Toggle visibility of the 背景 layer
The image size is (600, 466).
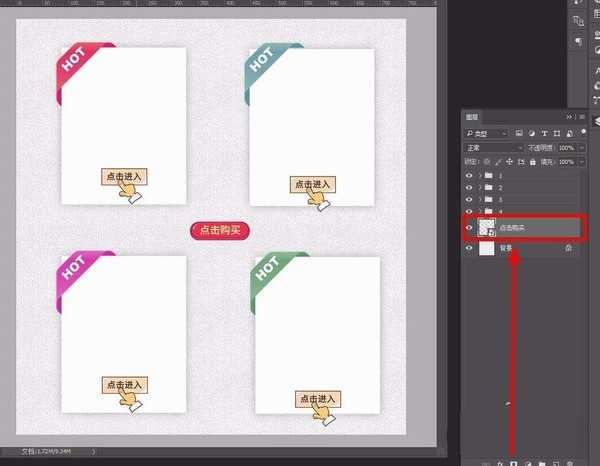(469, 248)
